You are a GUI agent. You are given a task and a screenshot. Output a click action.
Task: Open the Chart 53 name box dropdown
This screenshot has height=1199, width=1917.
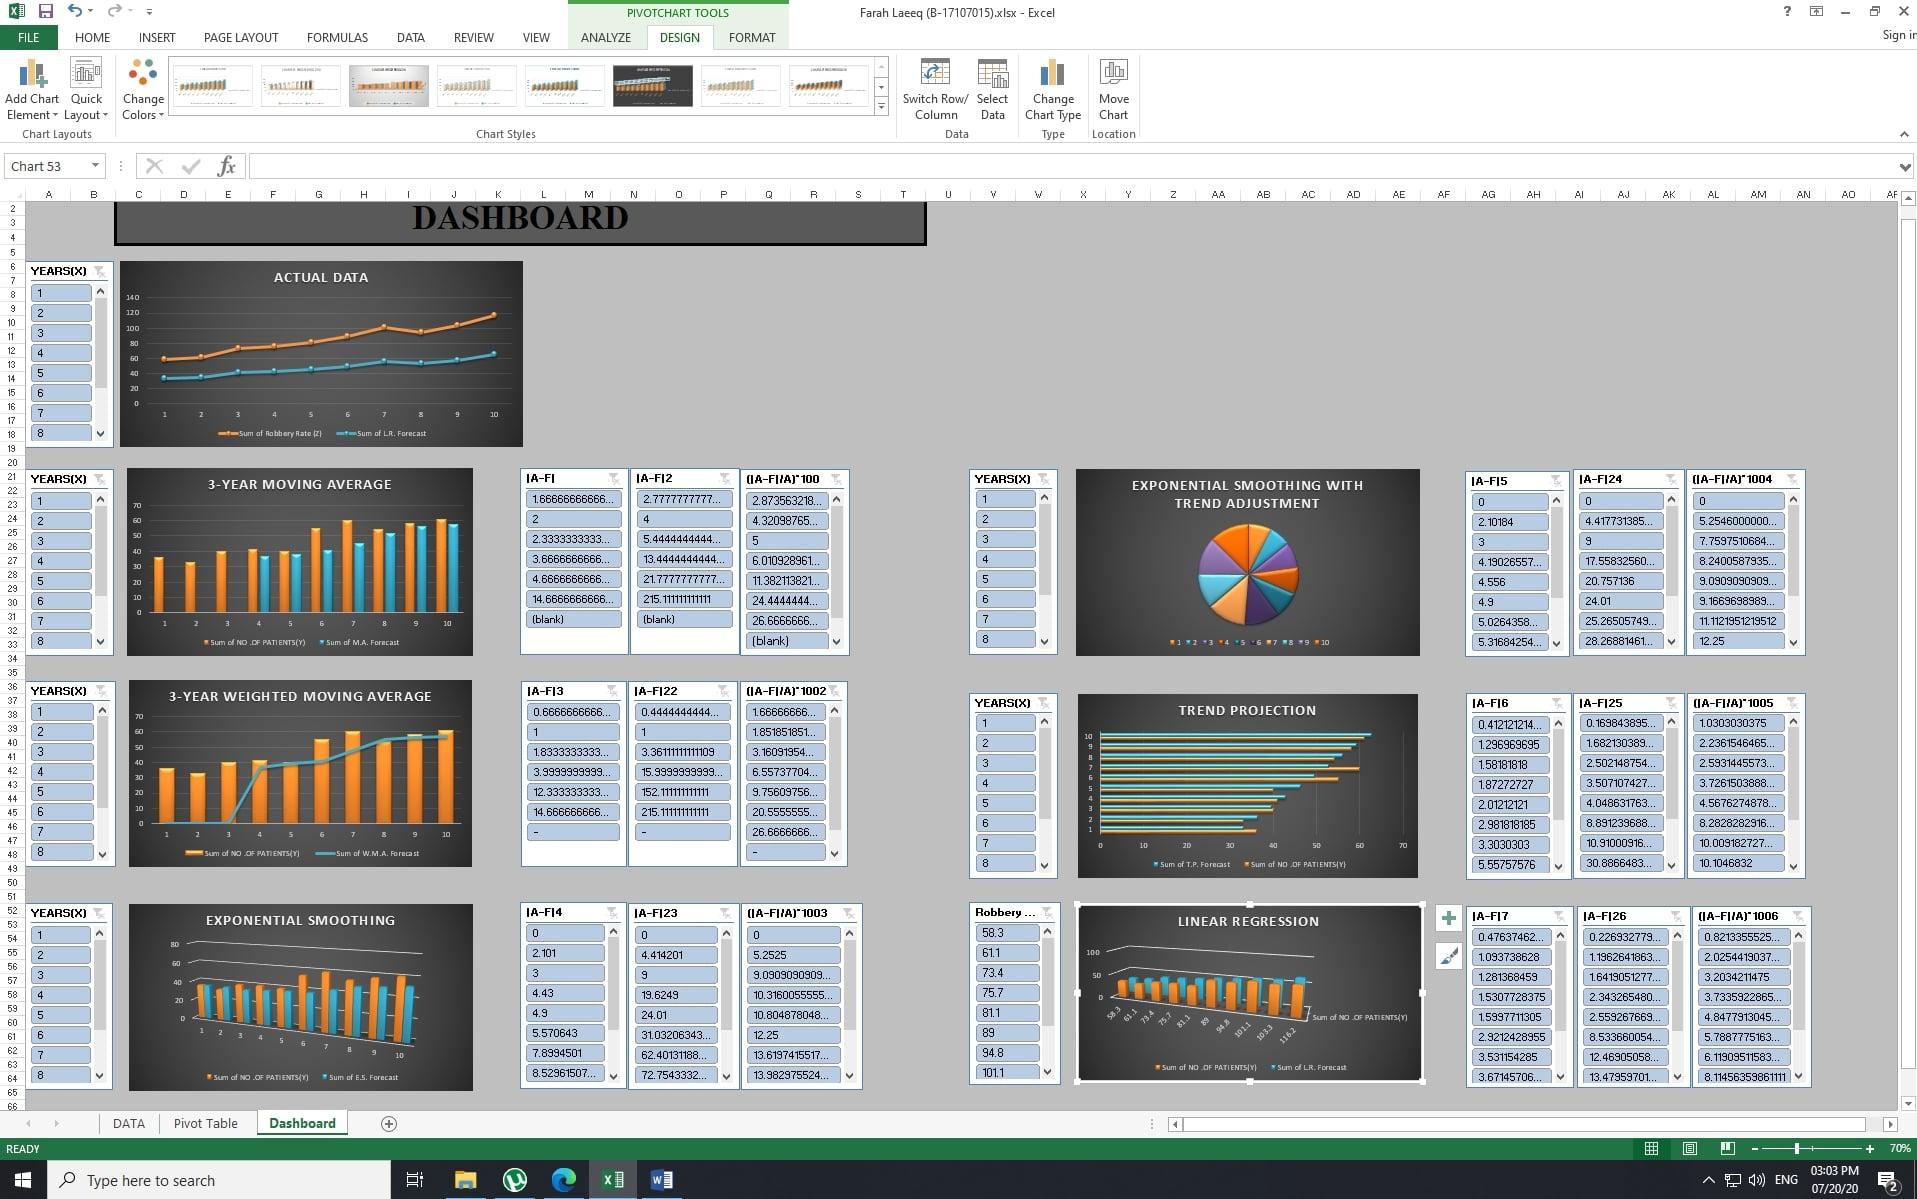point(96,165)
